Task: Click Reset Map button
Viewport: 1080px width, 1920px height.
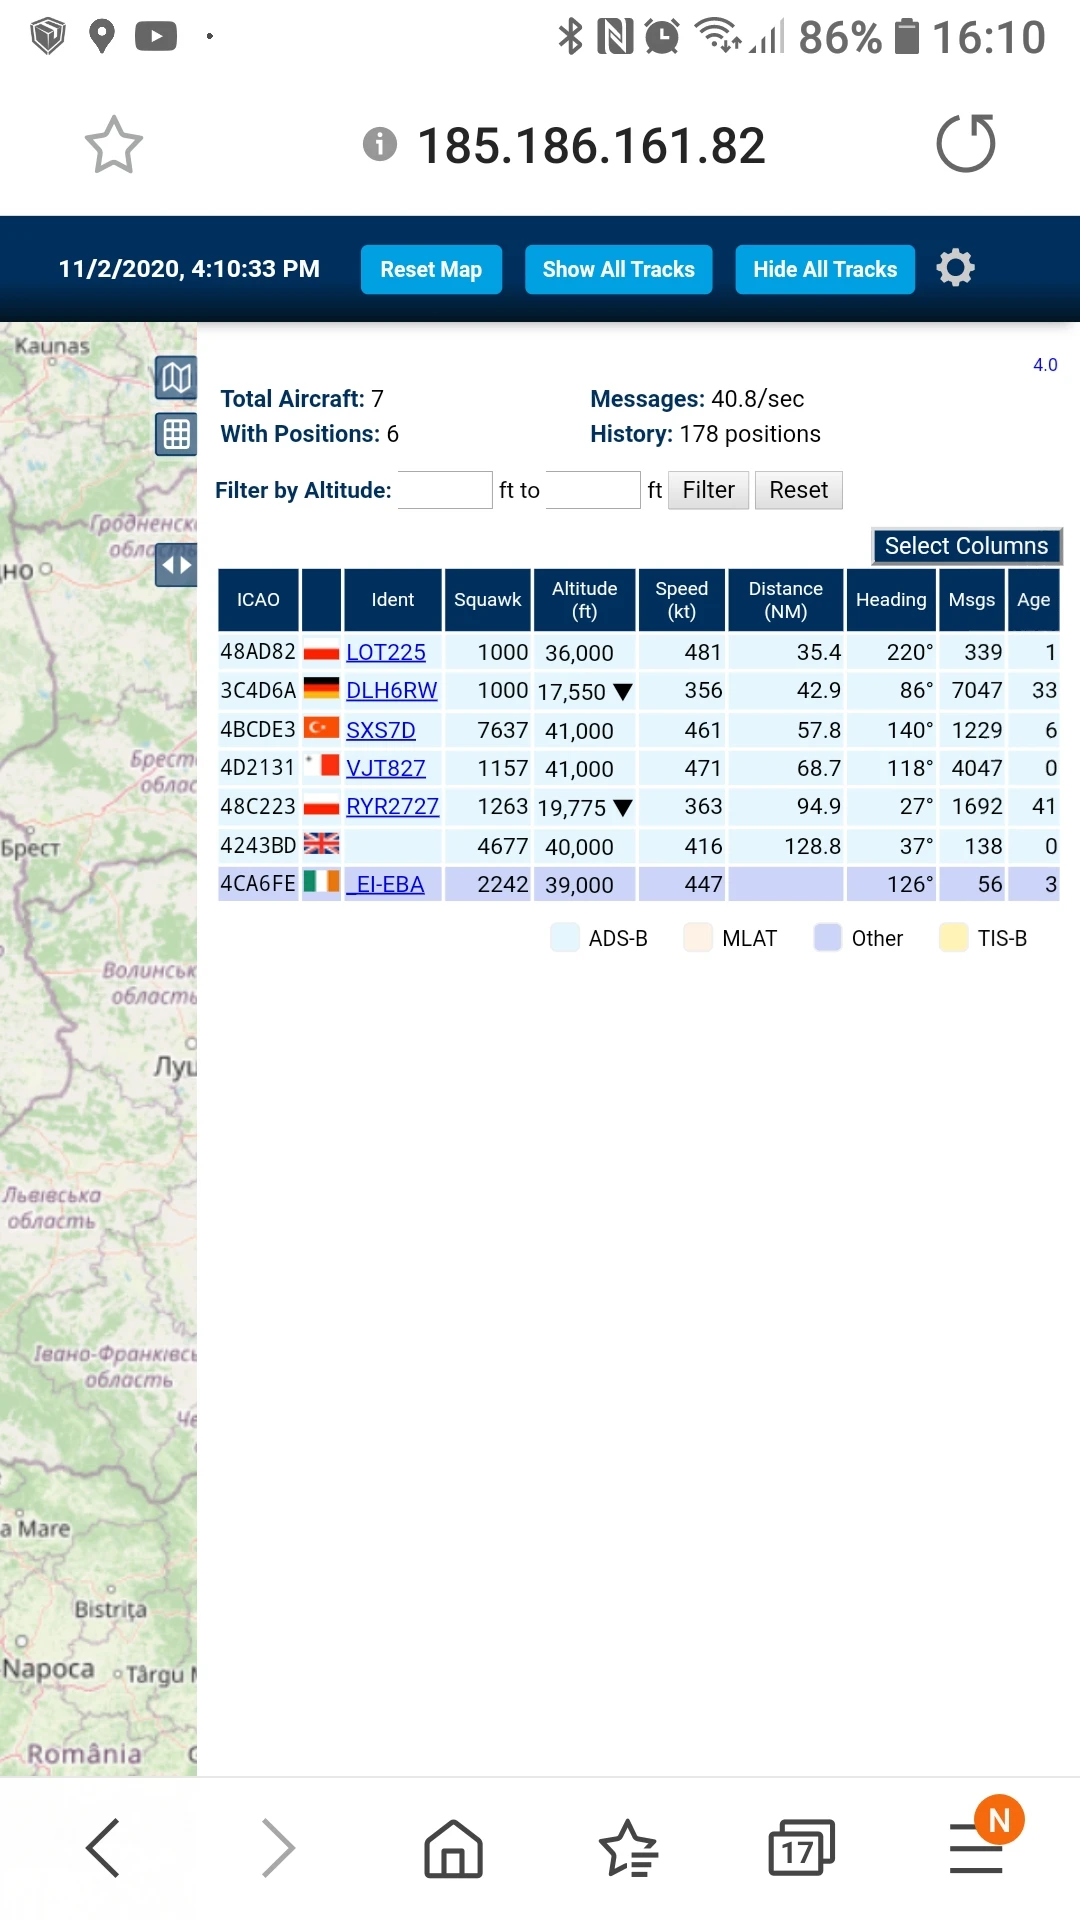Action: pos(431,270)
